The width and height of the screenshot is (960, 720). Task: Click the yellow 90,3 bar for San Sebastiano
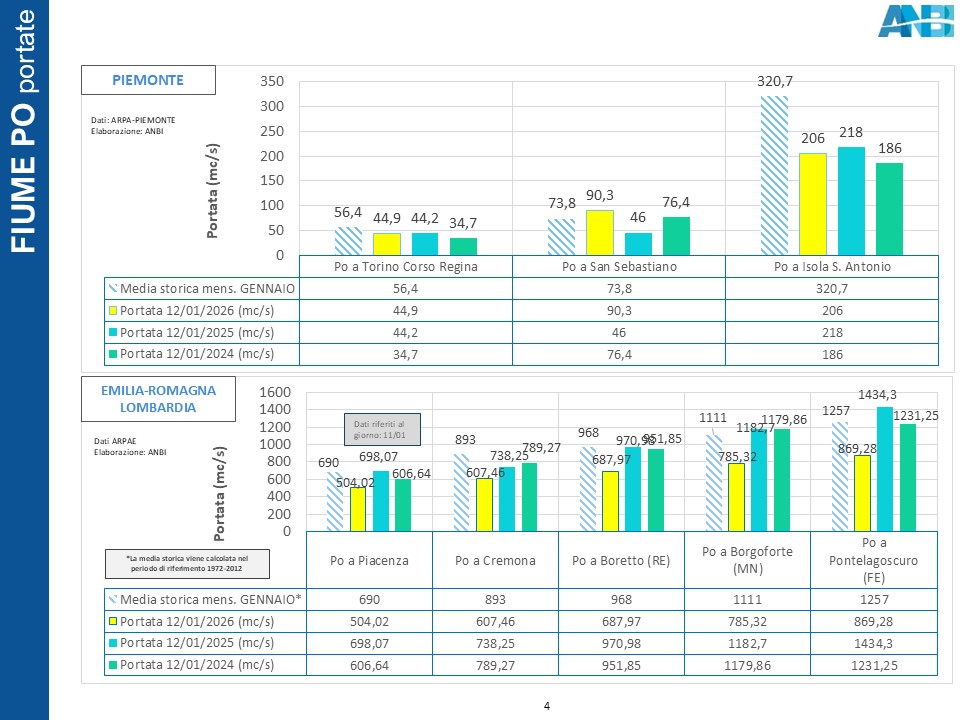(x=600, y=233)
